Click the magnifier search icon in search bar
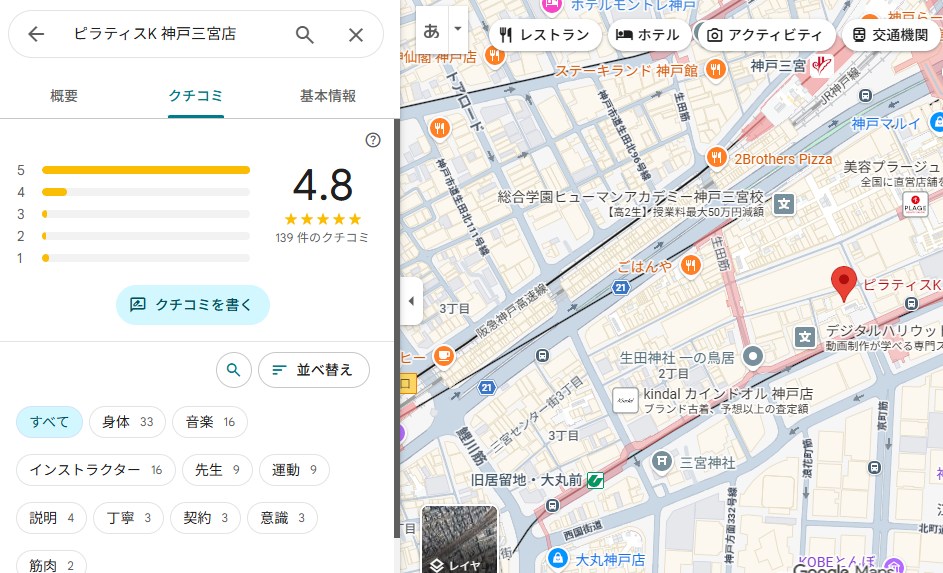 coord(305,35)
